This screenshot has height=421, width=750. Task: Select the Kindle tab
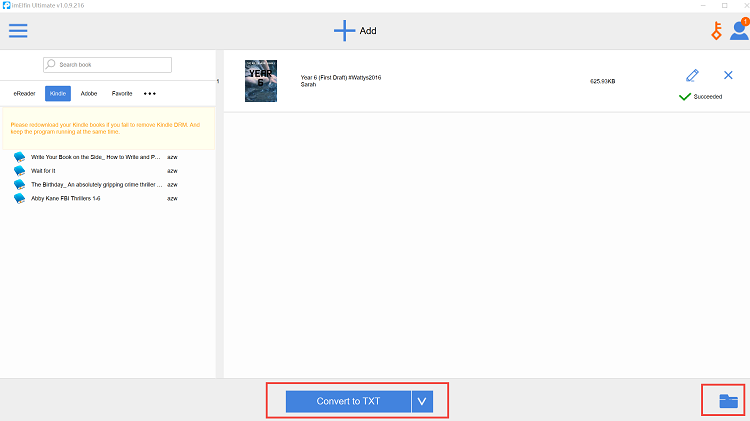click(x=57, y=93)
